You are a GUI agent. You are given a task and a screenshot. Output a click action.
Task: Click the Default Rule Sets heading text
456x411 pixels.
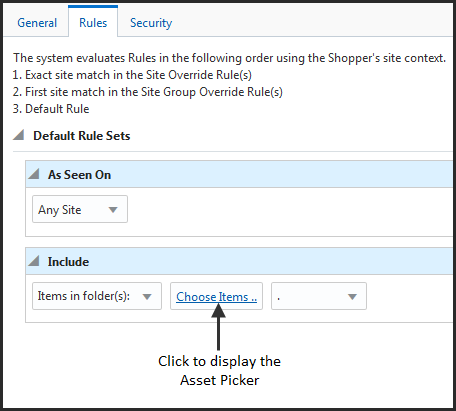click(x=82, y=136)
